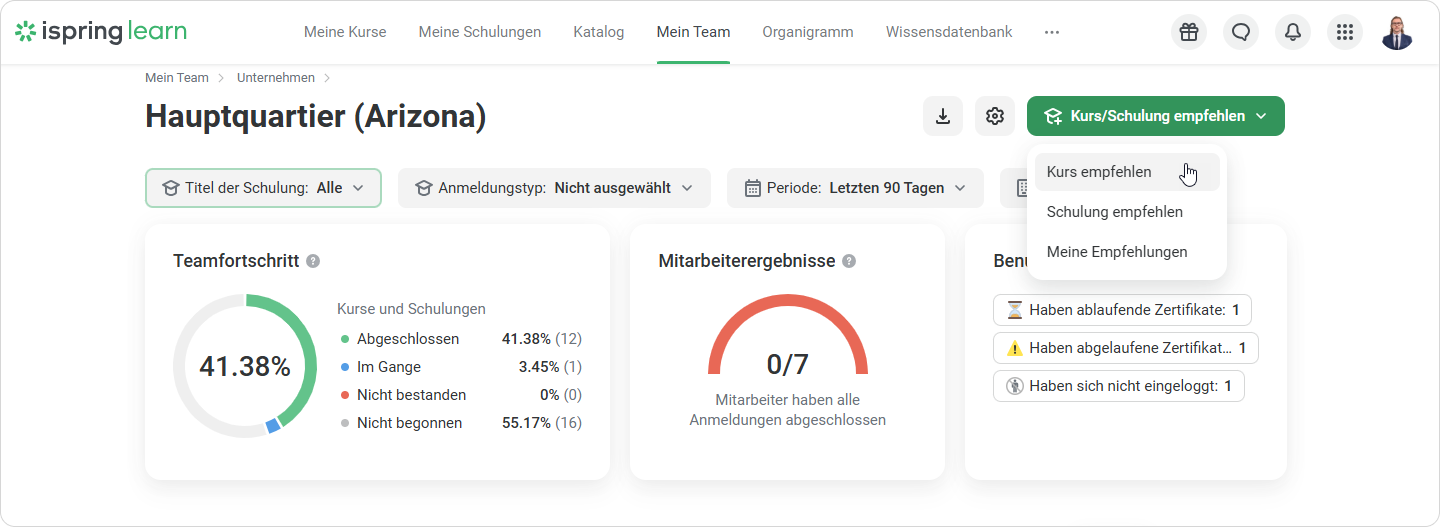Expand the Periode filter dropdown

(855, 188)
